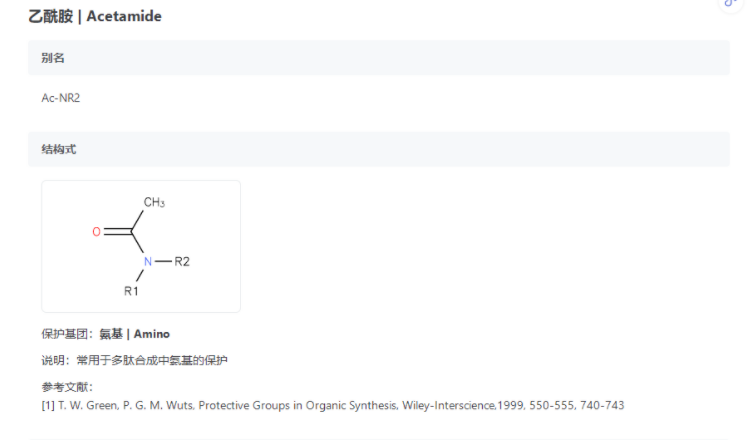Click the CH3 group in the structure
Image resolution: width=749 pixels, height=444 pixels.
(x=154, y=202)
